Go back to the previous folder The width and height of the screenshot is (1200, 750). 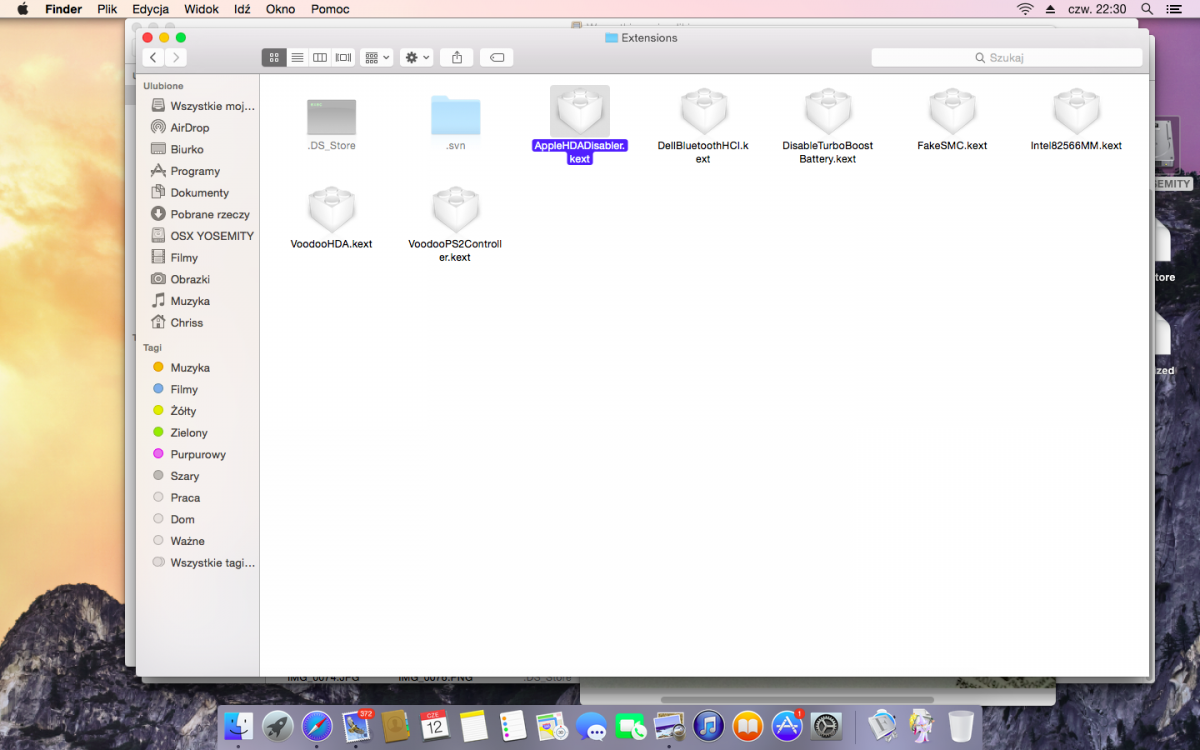pos(153,58)
